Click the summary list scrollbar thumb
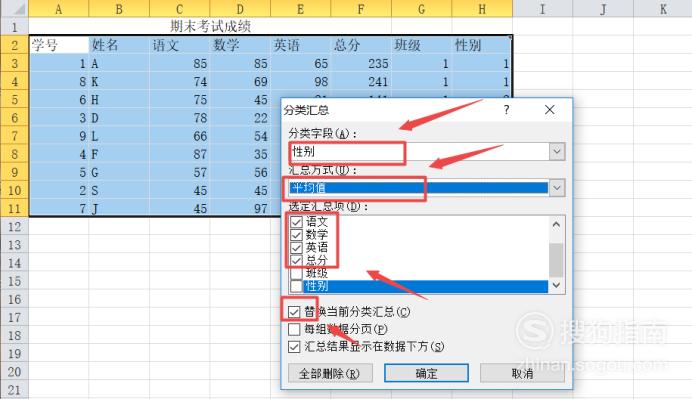 click(556, 260)
